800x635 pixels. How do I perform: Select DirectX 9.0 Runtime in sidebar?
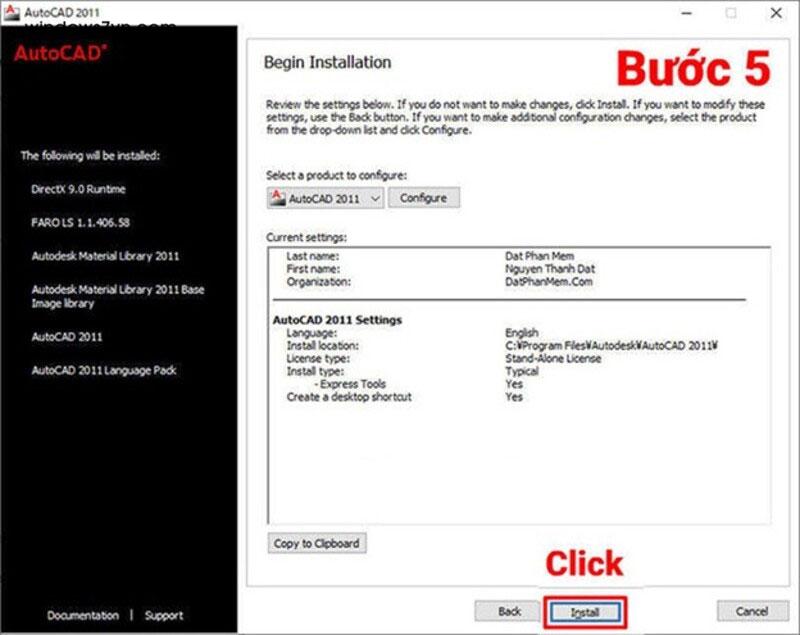(78, 189)
